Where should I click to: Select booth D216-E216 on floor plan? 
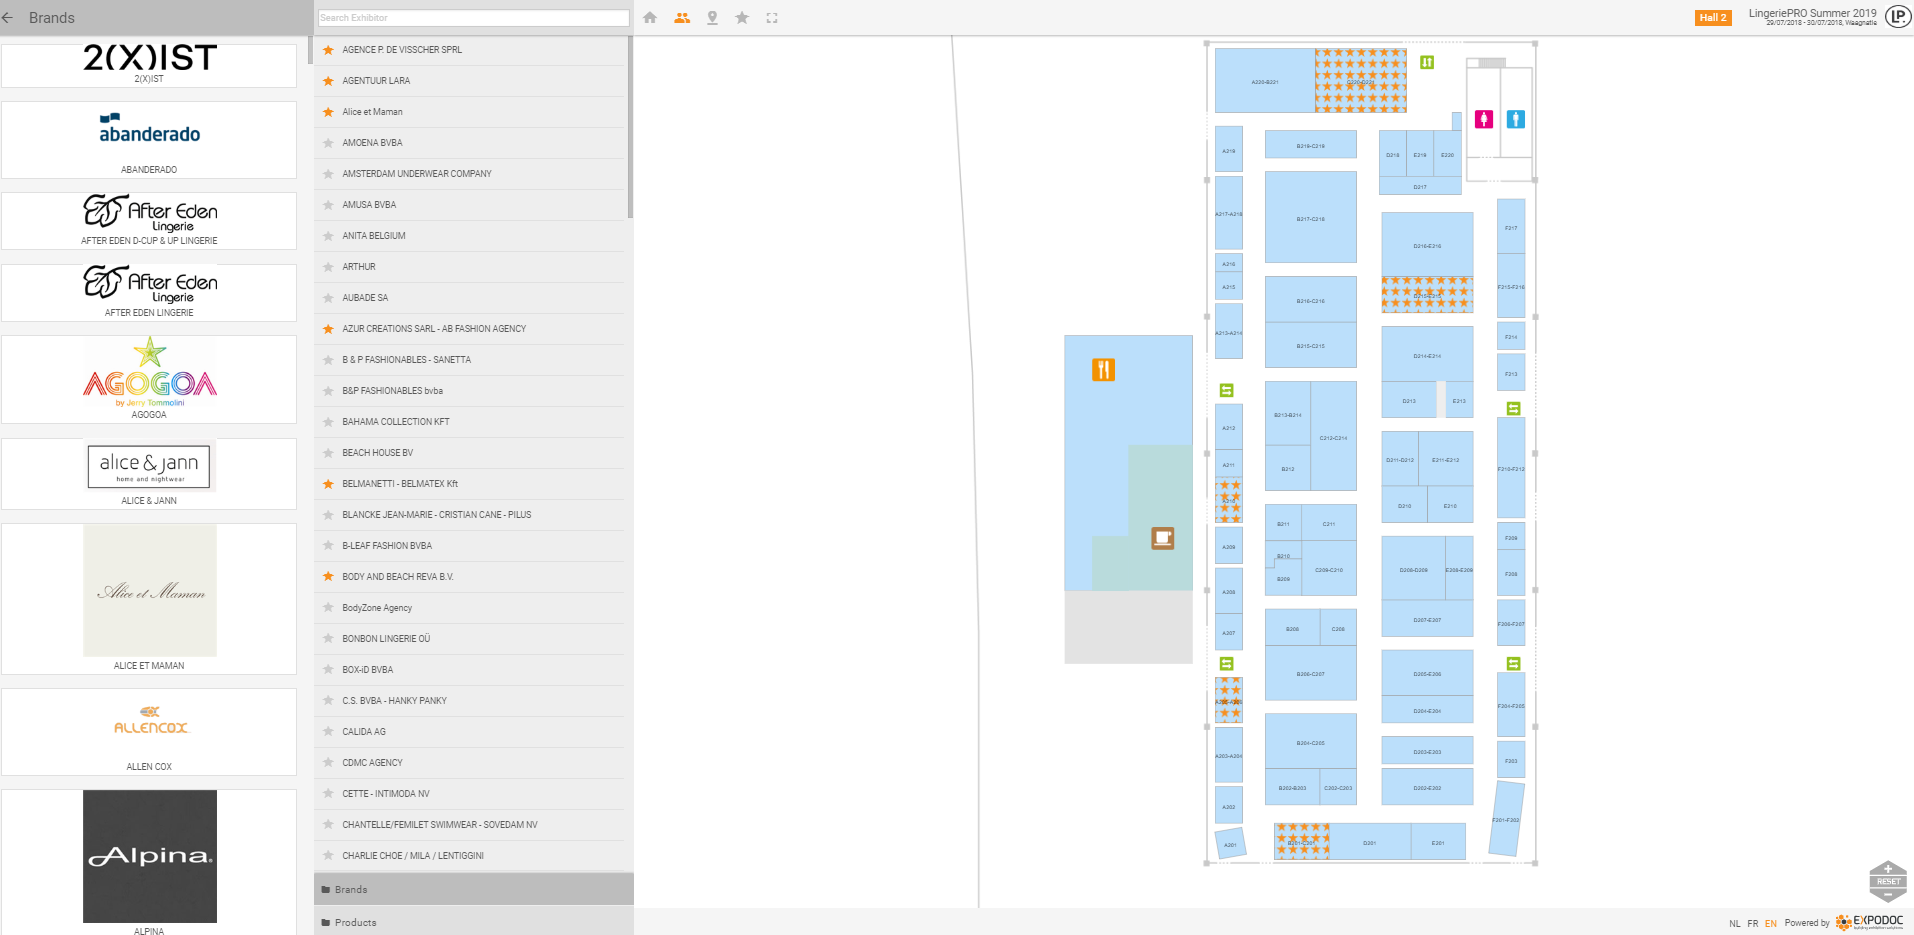(1427, 244)
